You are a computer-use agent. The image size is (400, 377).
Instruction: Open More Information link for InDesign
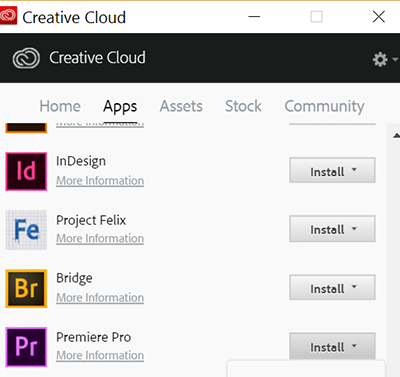[x=100, y=181]
